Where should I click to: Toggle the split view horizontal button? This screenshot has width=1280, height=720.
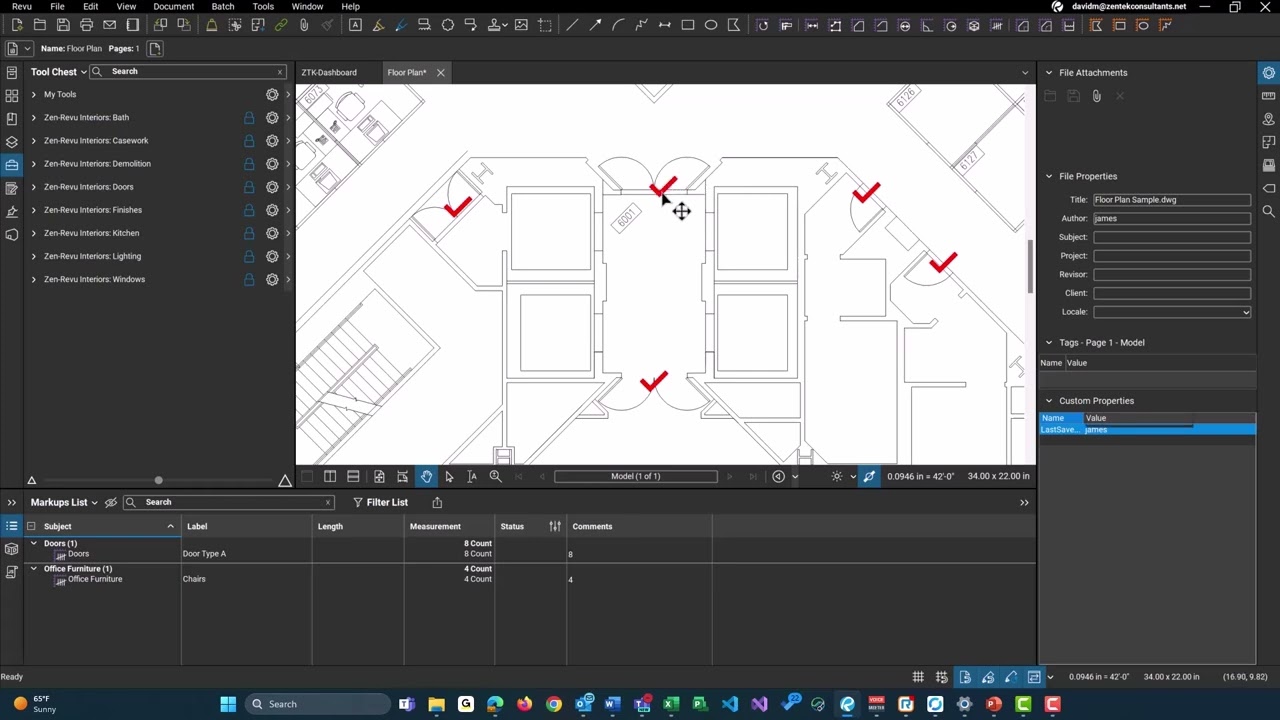(353, 476)
